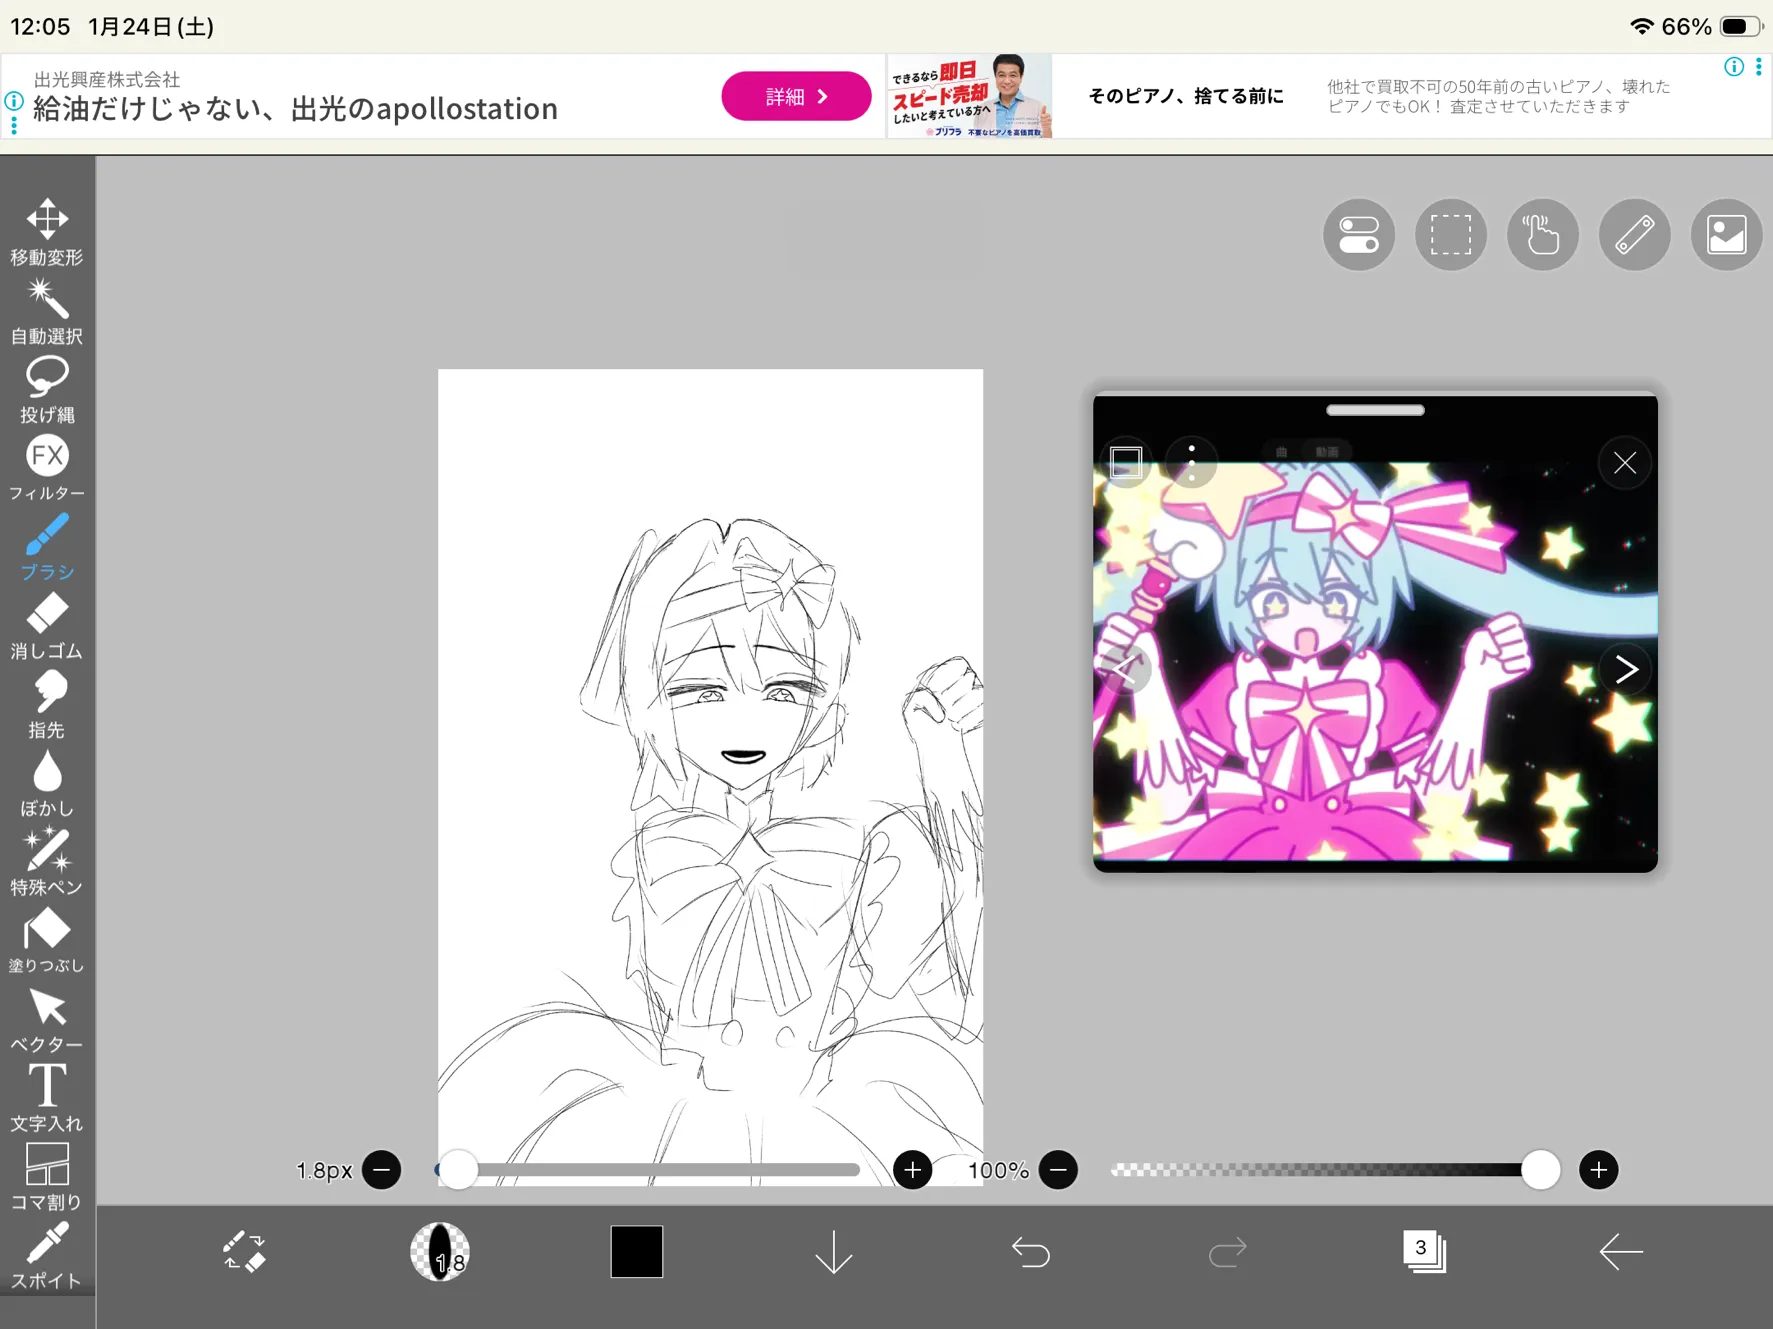The image size is (1773, 1329).
Task: Open the FX フィルター filter tool
Action: click(47, 468)
